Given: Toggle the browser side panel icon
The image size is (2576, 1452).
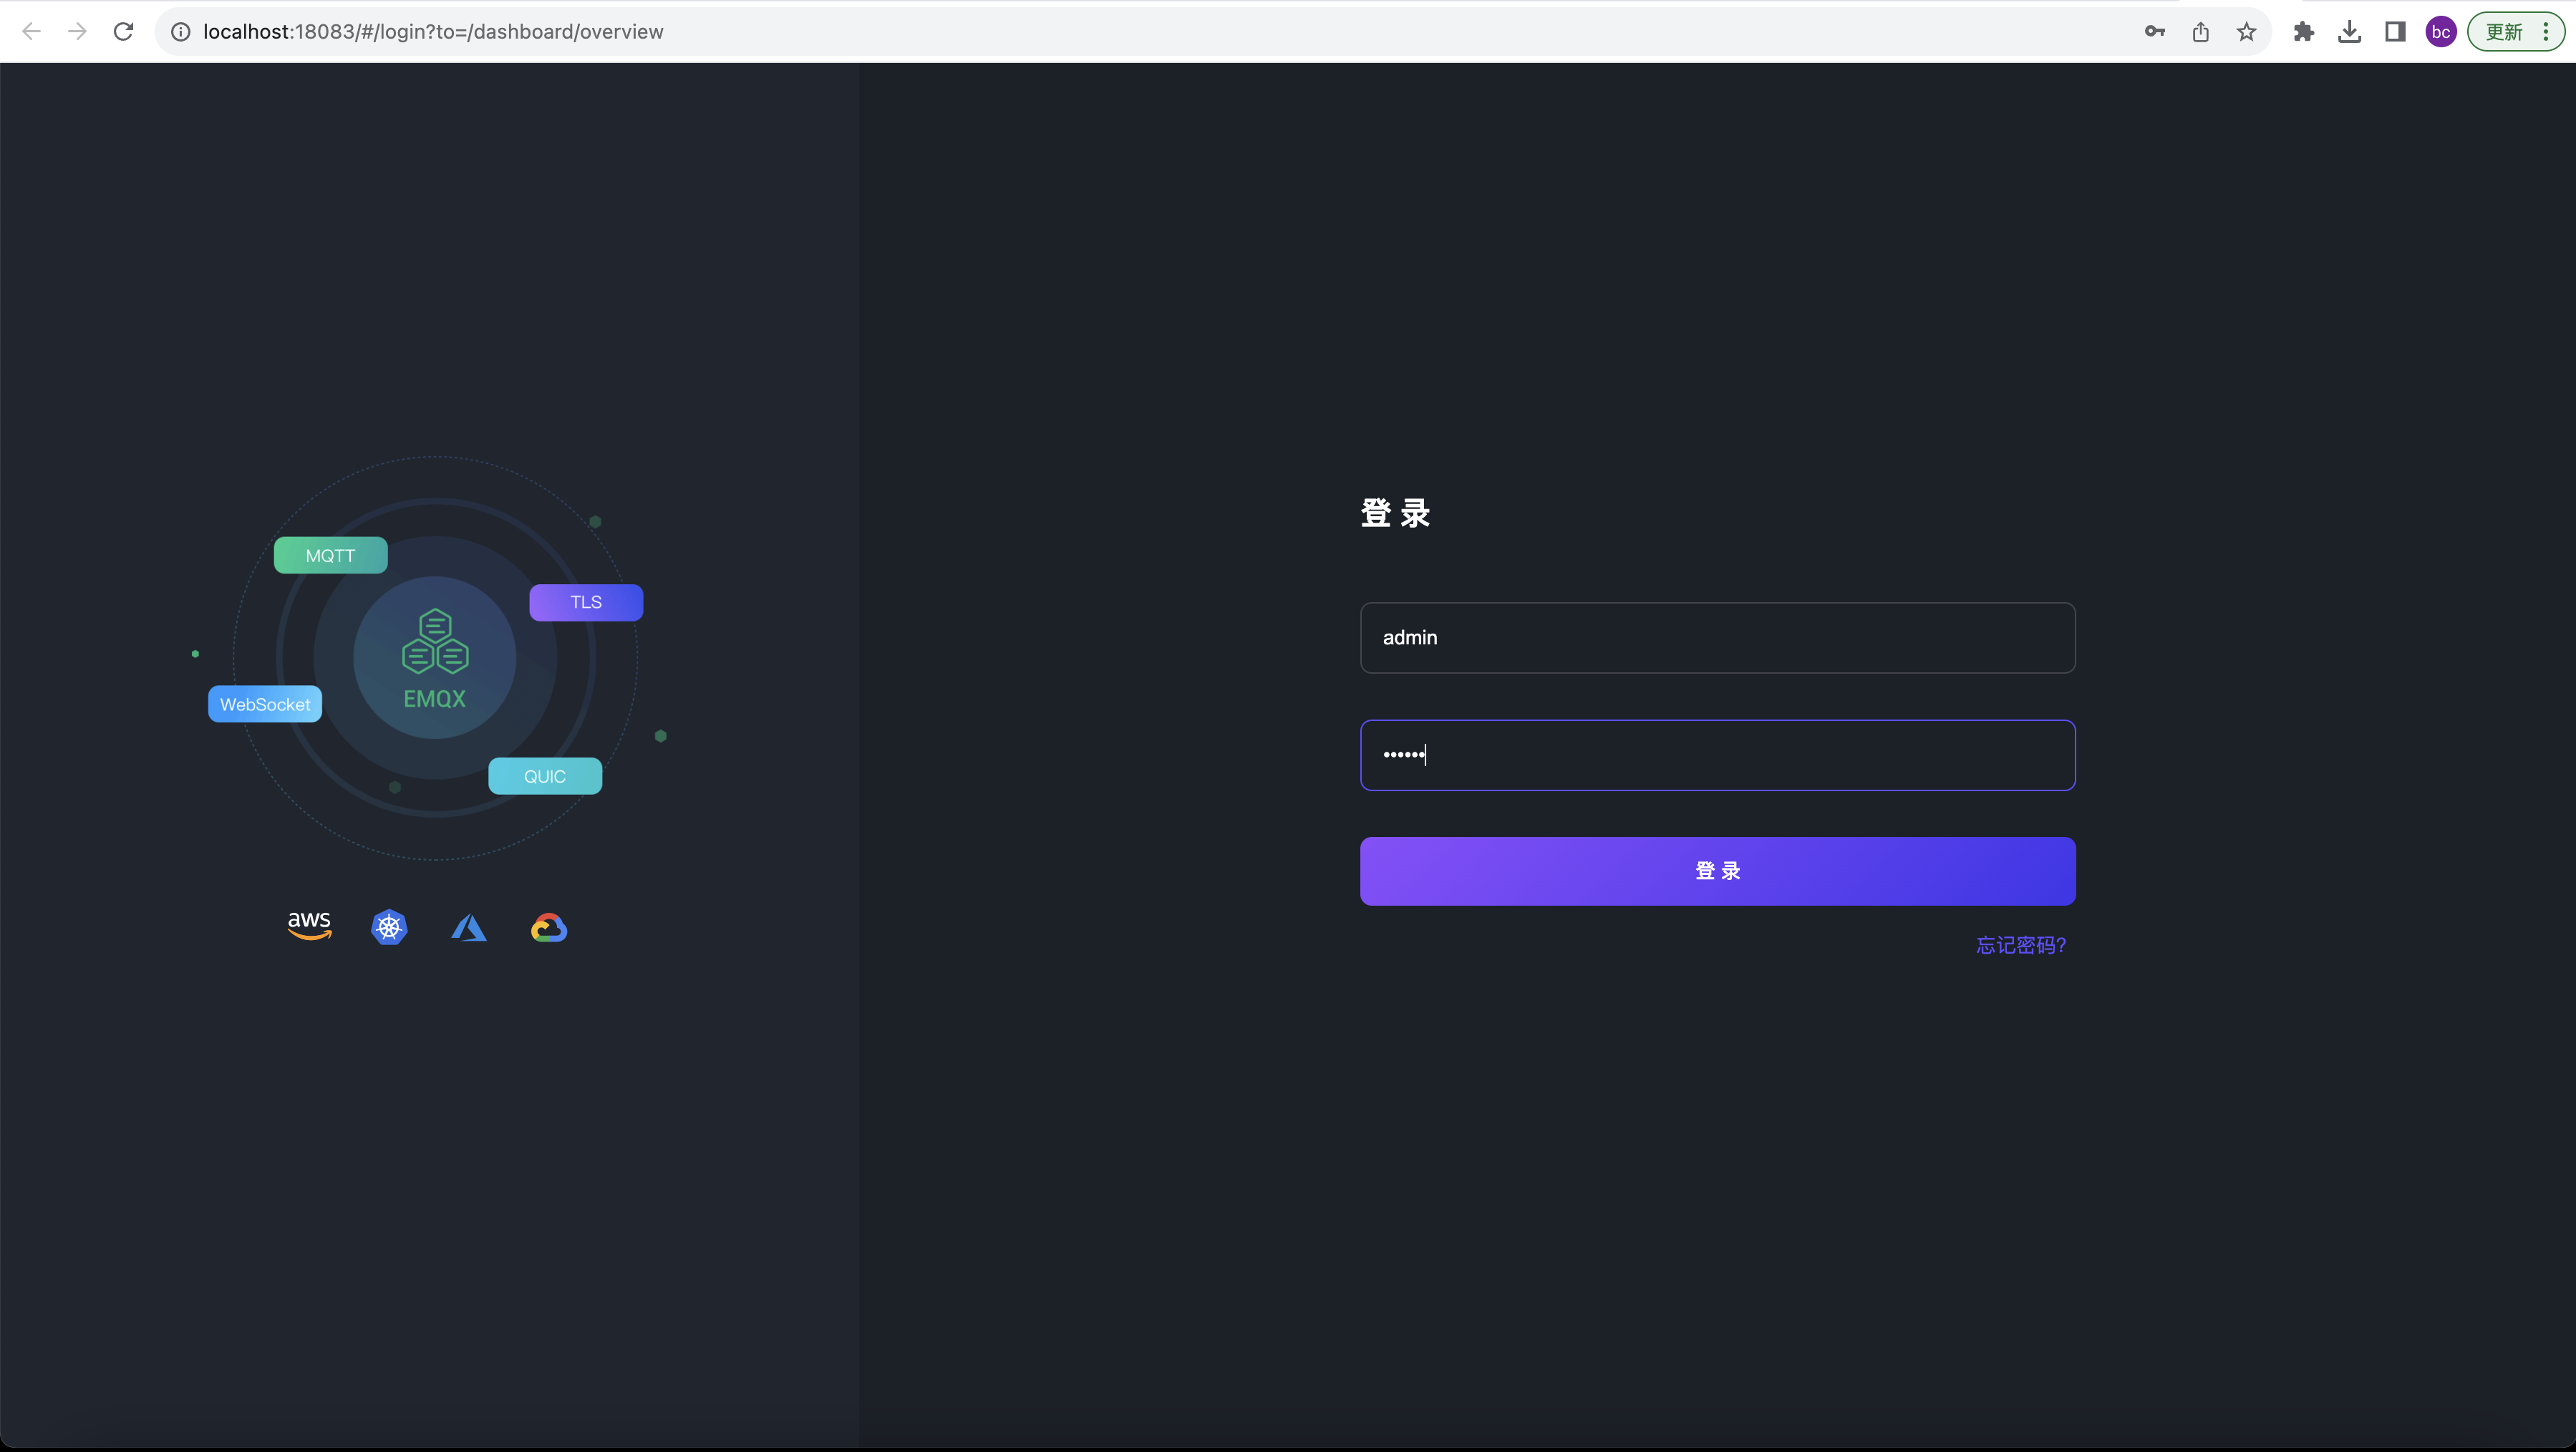Looking at the screenshot, I should 2396,31.
